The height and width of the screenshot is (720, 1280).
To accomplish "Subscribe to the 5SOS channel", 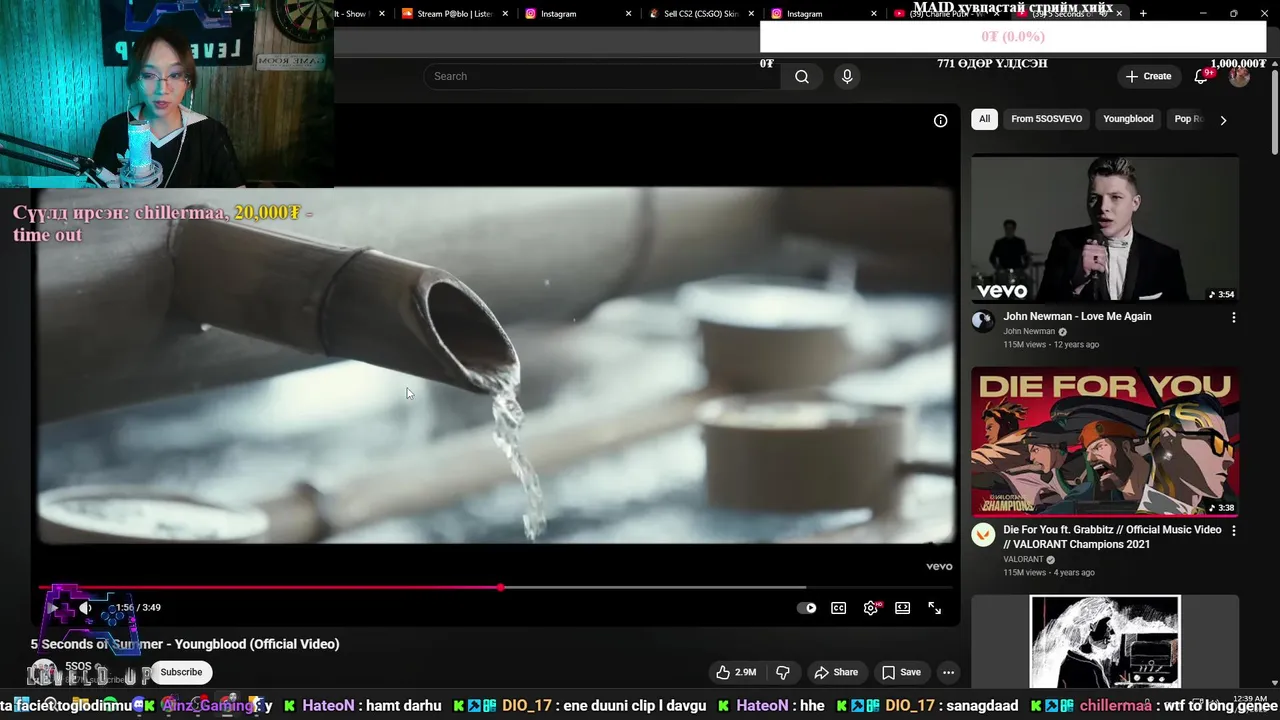I will (181, 672).
